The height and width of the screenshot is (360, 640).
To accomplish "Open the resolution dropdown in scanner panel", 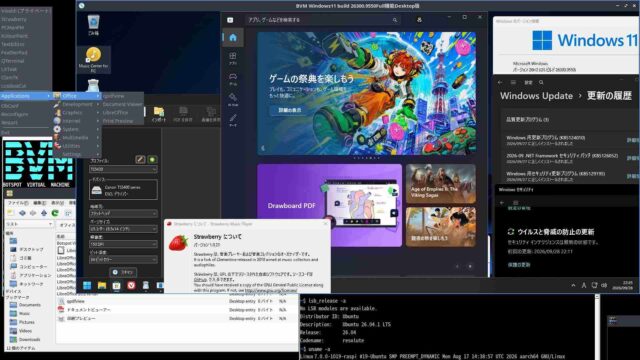I will point(123,244).
